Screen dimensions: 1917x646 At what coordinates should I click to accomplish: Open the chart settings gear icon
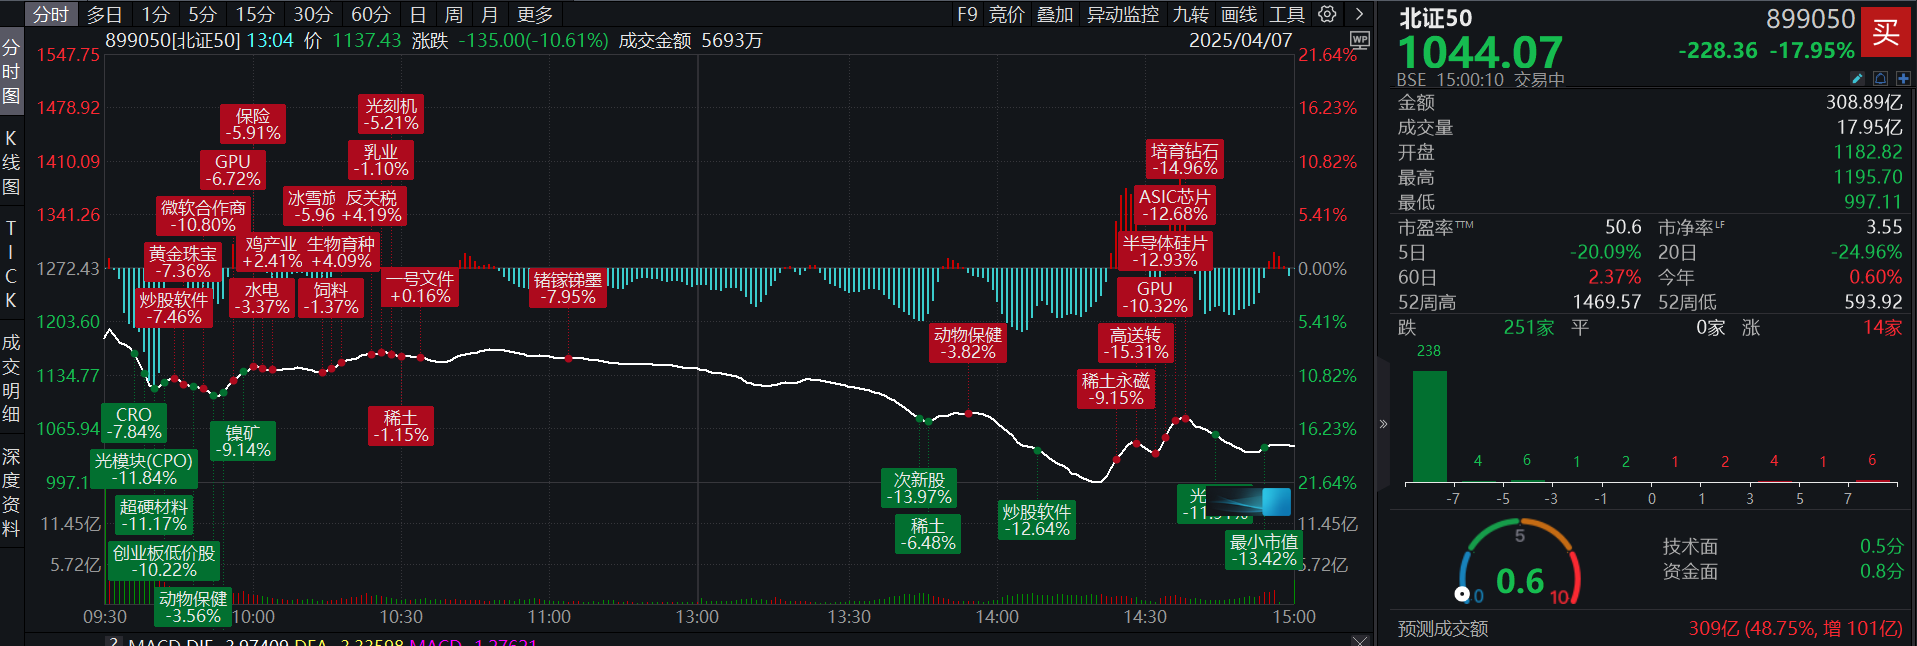coord(1327,14)
